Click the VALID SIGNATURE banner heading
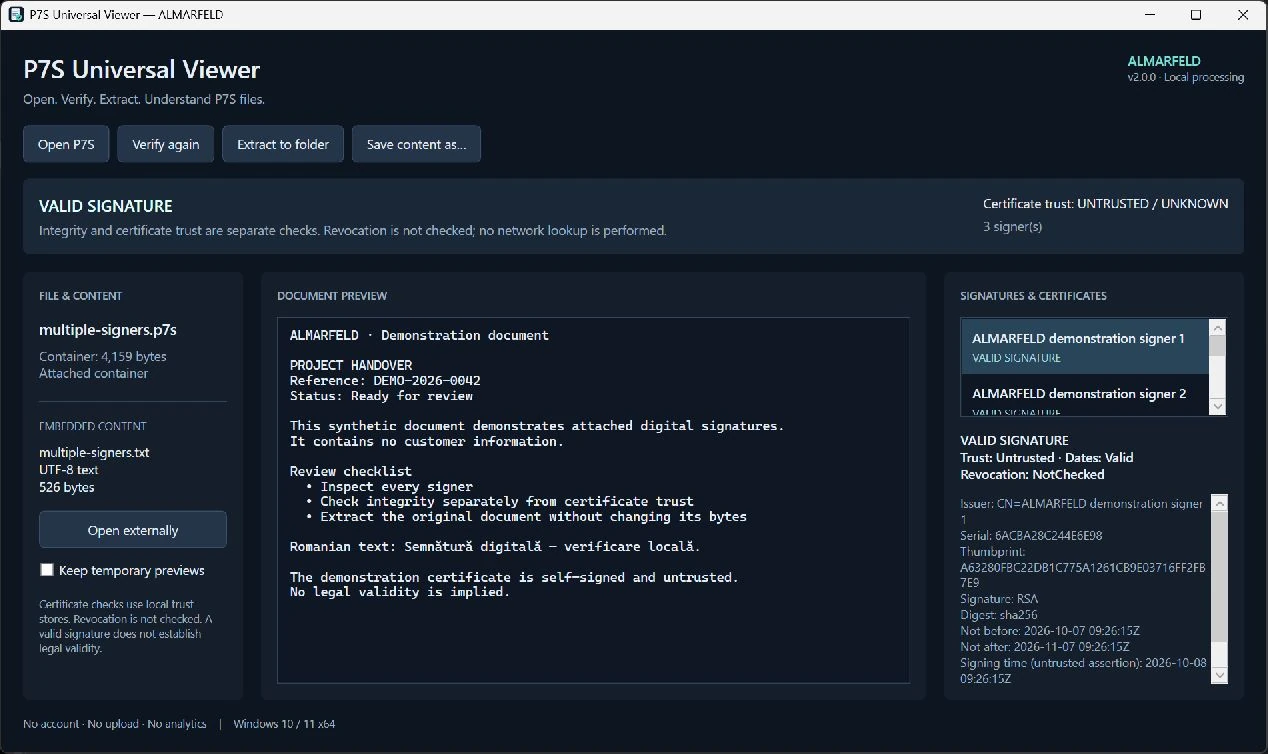This screenshot has height=754, width=1268. click(105, 206)
